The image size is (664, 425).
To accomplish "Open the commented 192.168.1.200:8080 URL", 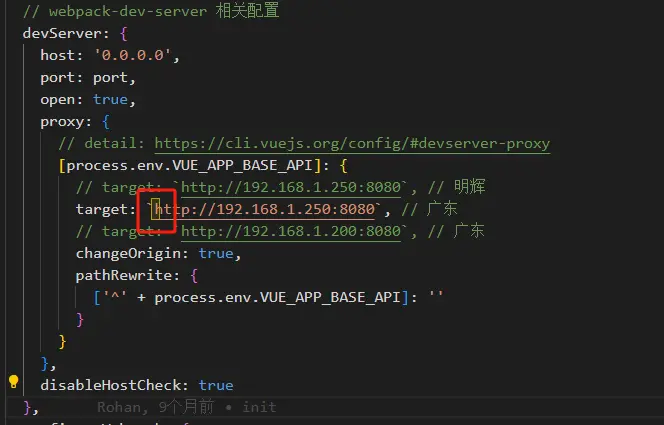I will tap(291, 231).
